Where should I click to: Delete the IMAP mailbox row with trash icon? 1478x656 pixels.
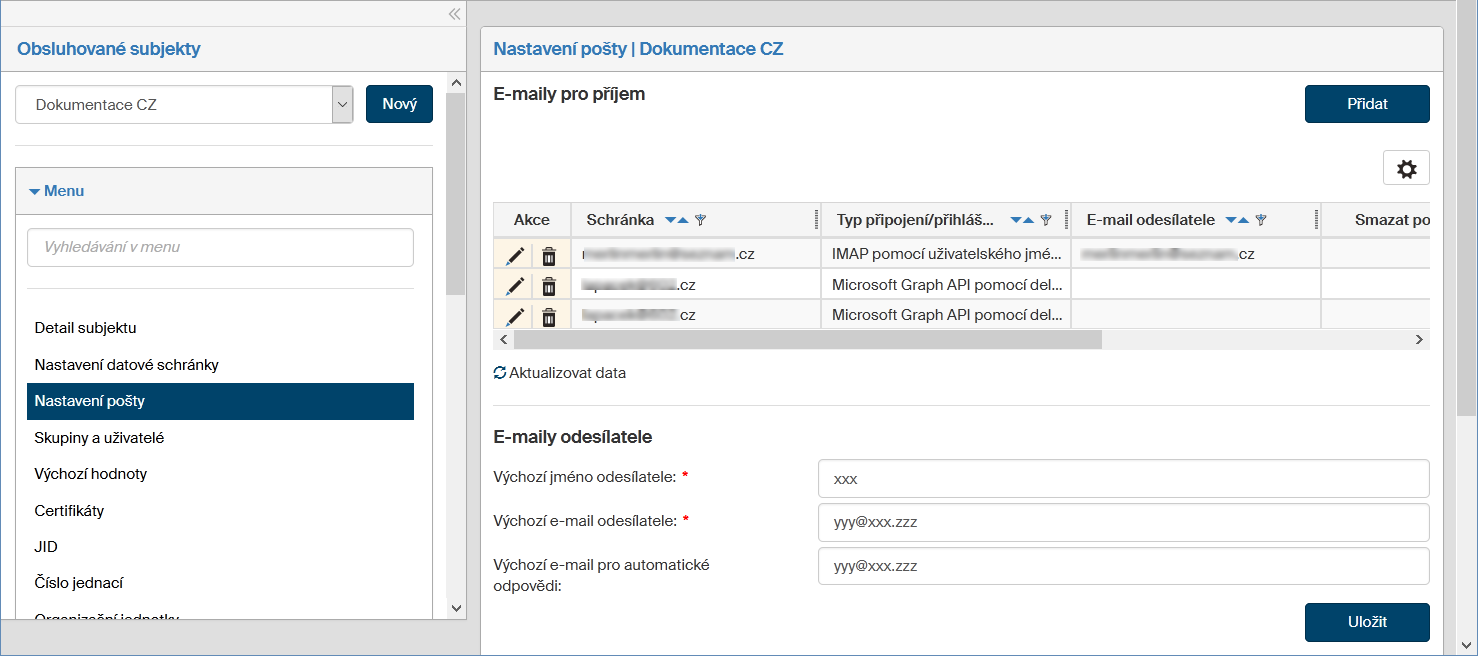(x=549, y=255)
